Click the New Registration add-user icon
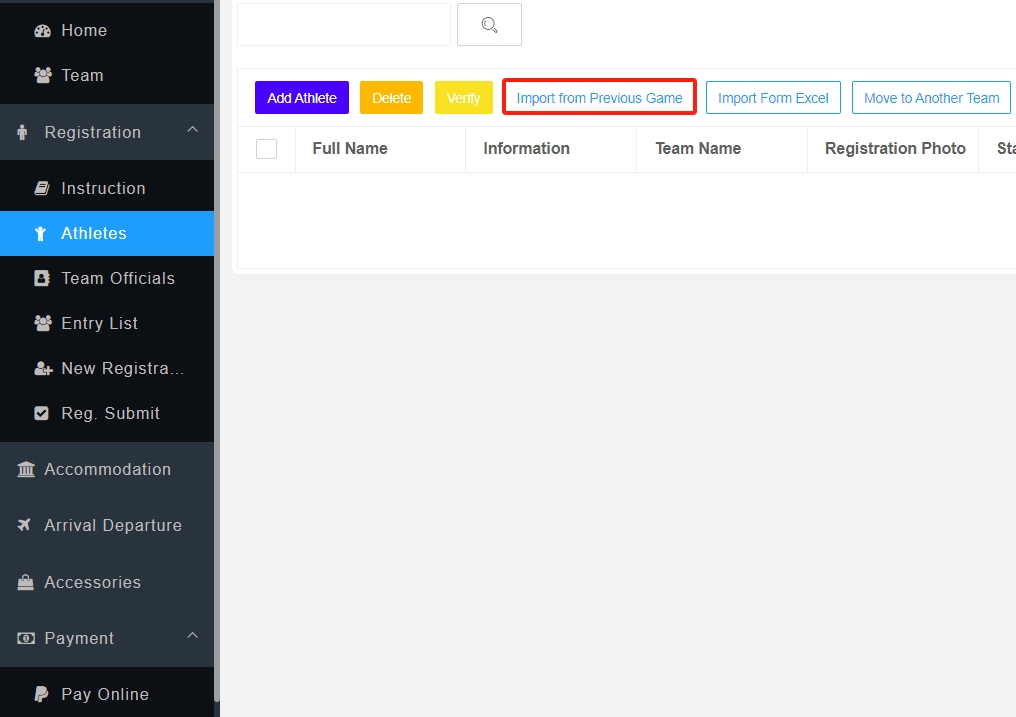This screenshot has width=1016, height=717. pos(41,367)
